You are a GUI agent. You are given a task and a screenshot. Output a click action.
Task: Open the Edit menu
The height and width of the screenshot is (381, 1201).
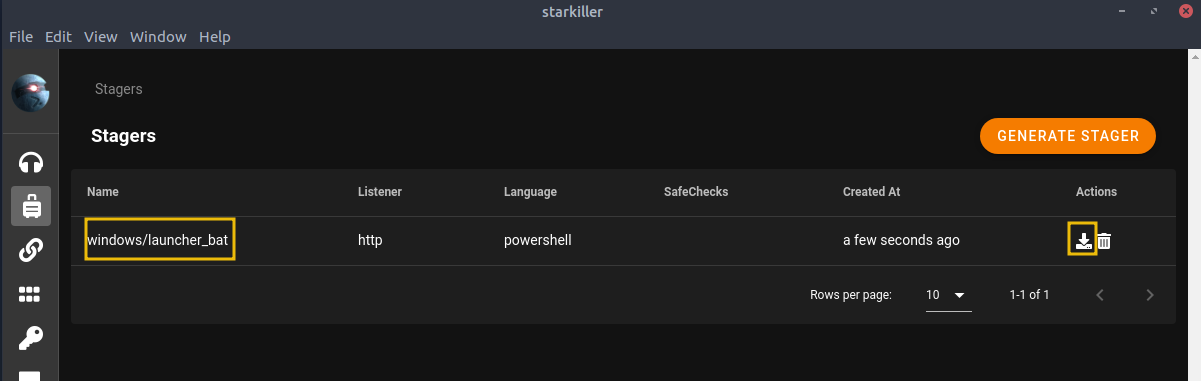pyautogui.click(x=58, y=37)
